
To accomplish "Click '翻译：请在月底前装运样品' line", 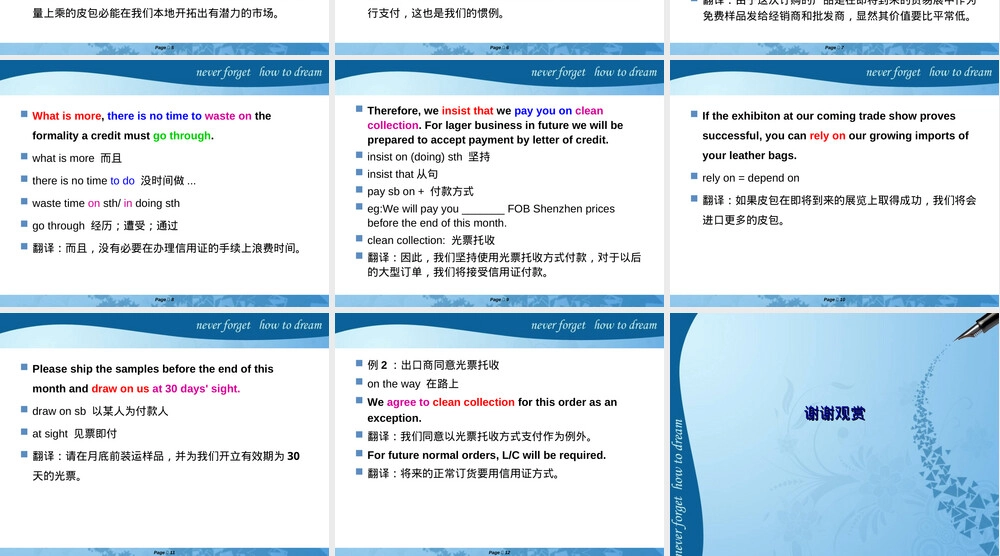I will tap(166, 466).
